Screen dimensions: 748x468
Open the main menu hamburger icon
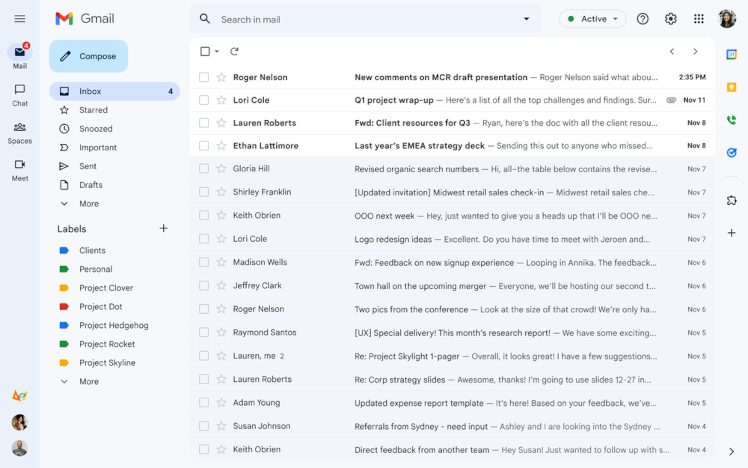(19, 19)
